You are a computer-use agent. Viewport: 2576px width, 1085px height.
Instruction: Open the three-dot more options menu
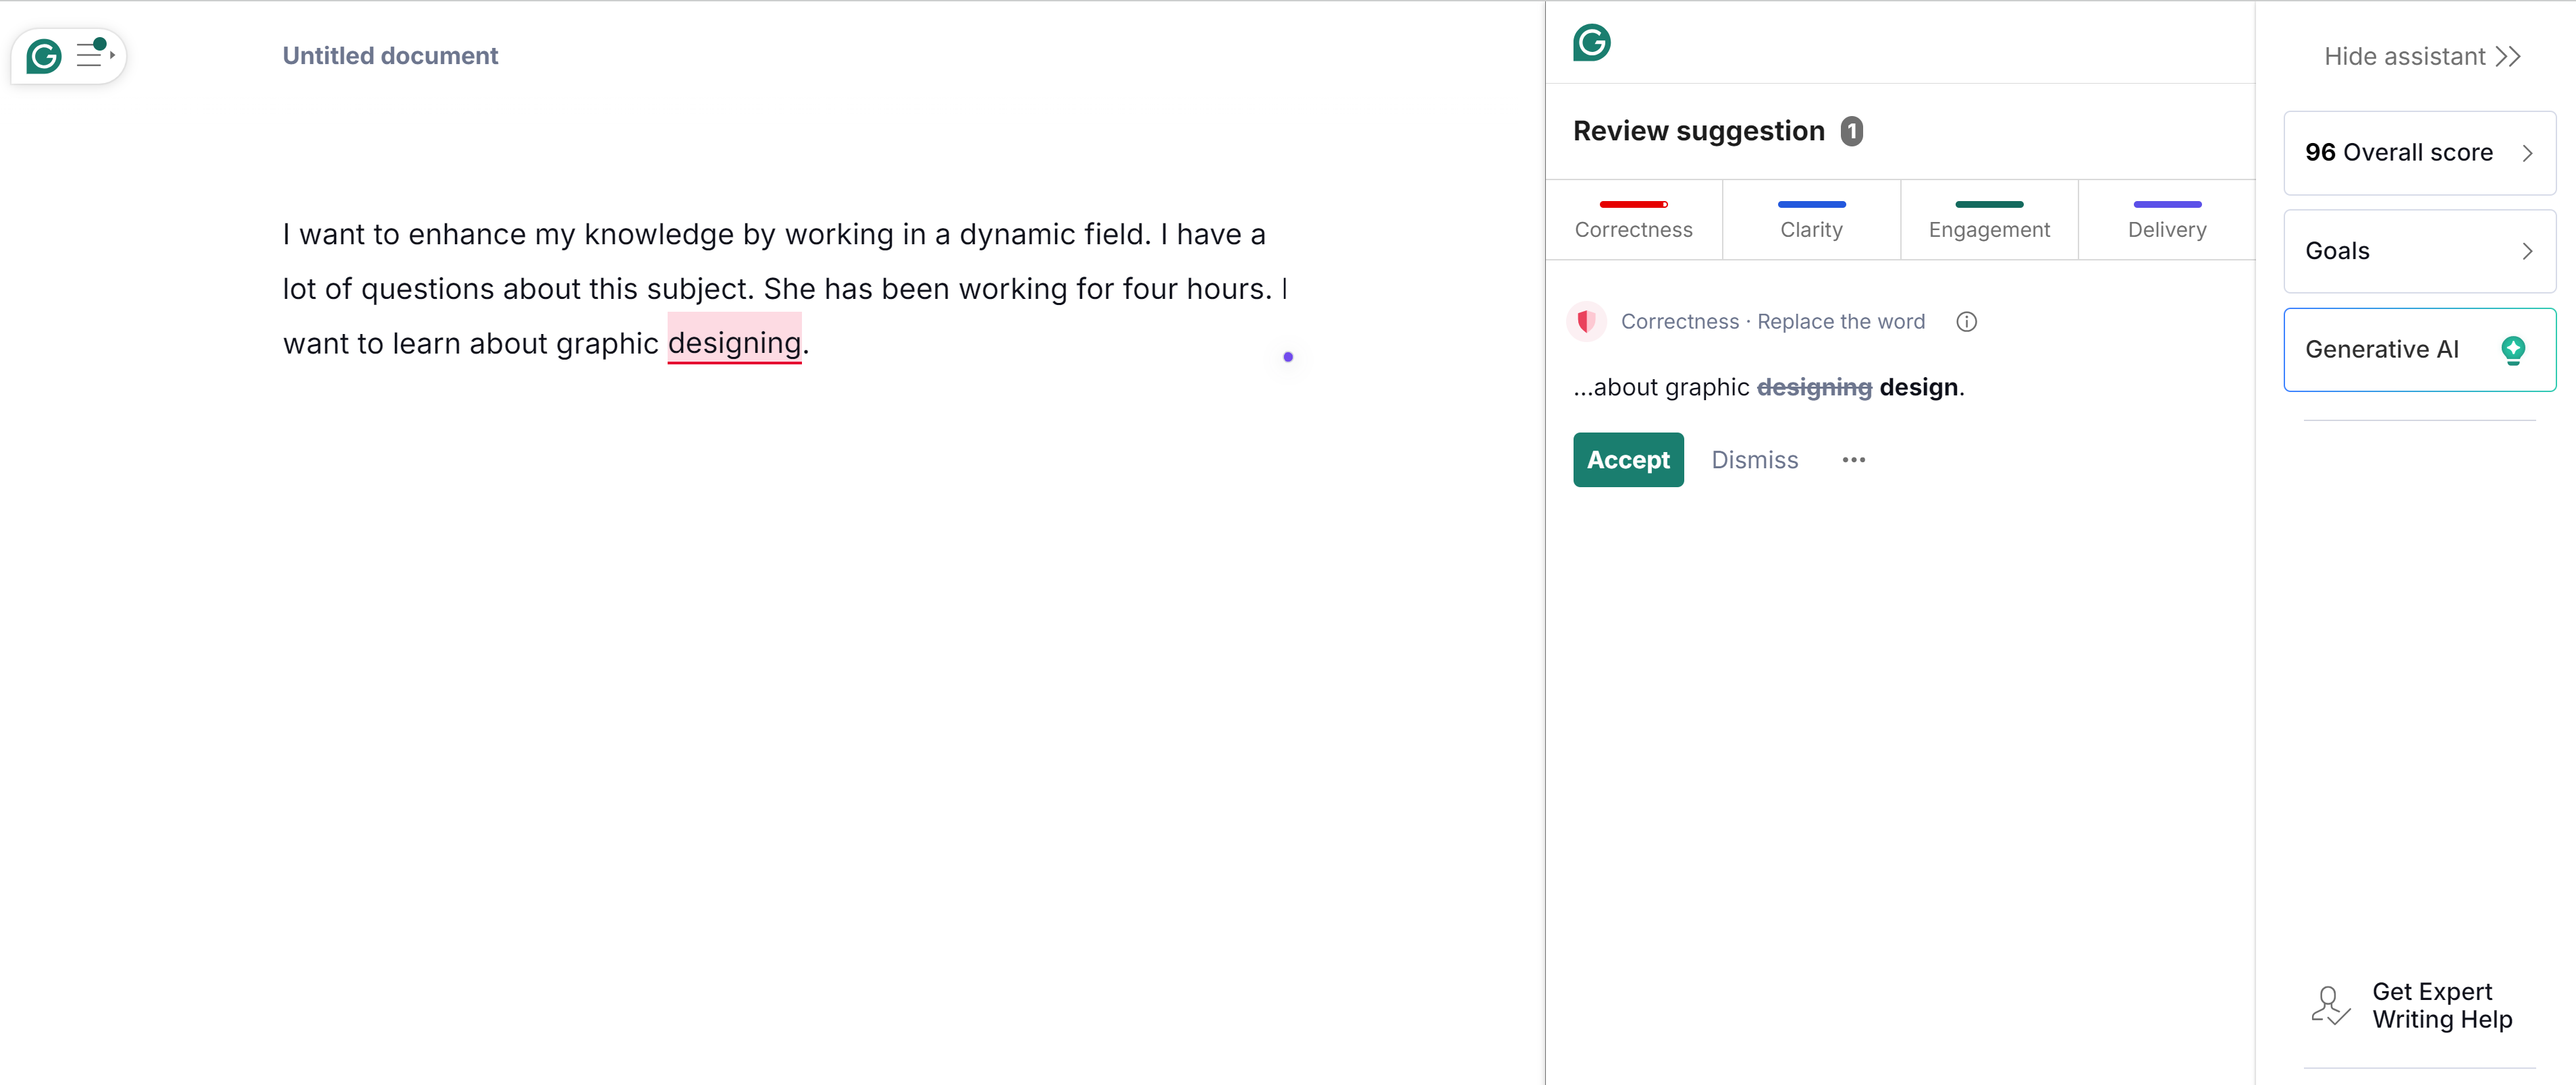pos(1853,460)
